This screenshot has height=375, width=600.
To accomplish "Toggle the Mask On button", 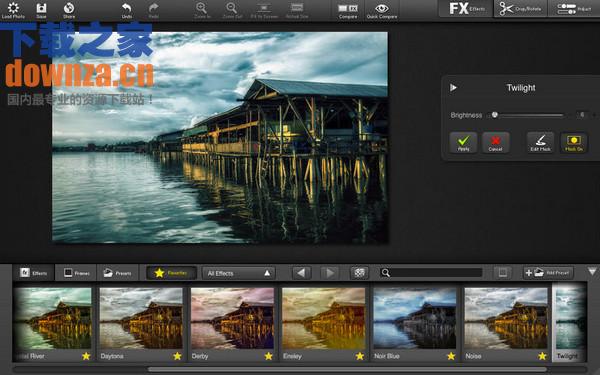I will point(574,143).
